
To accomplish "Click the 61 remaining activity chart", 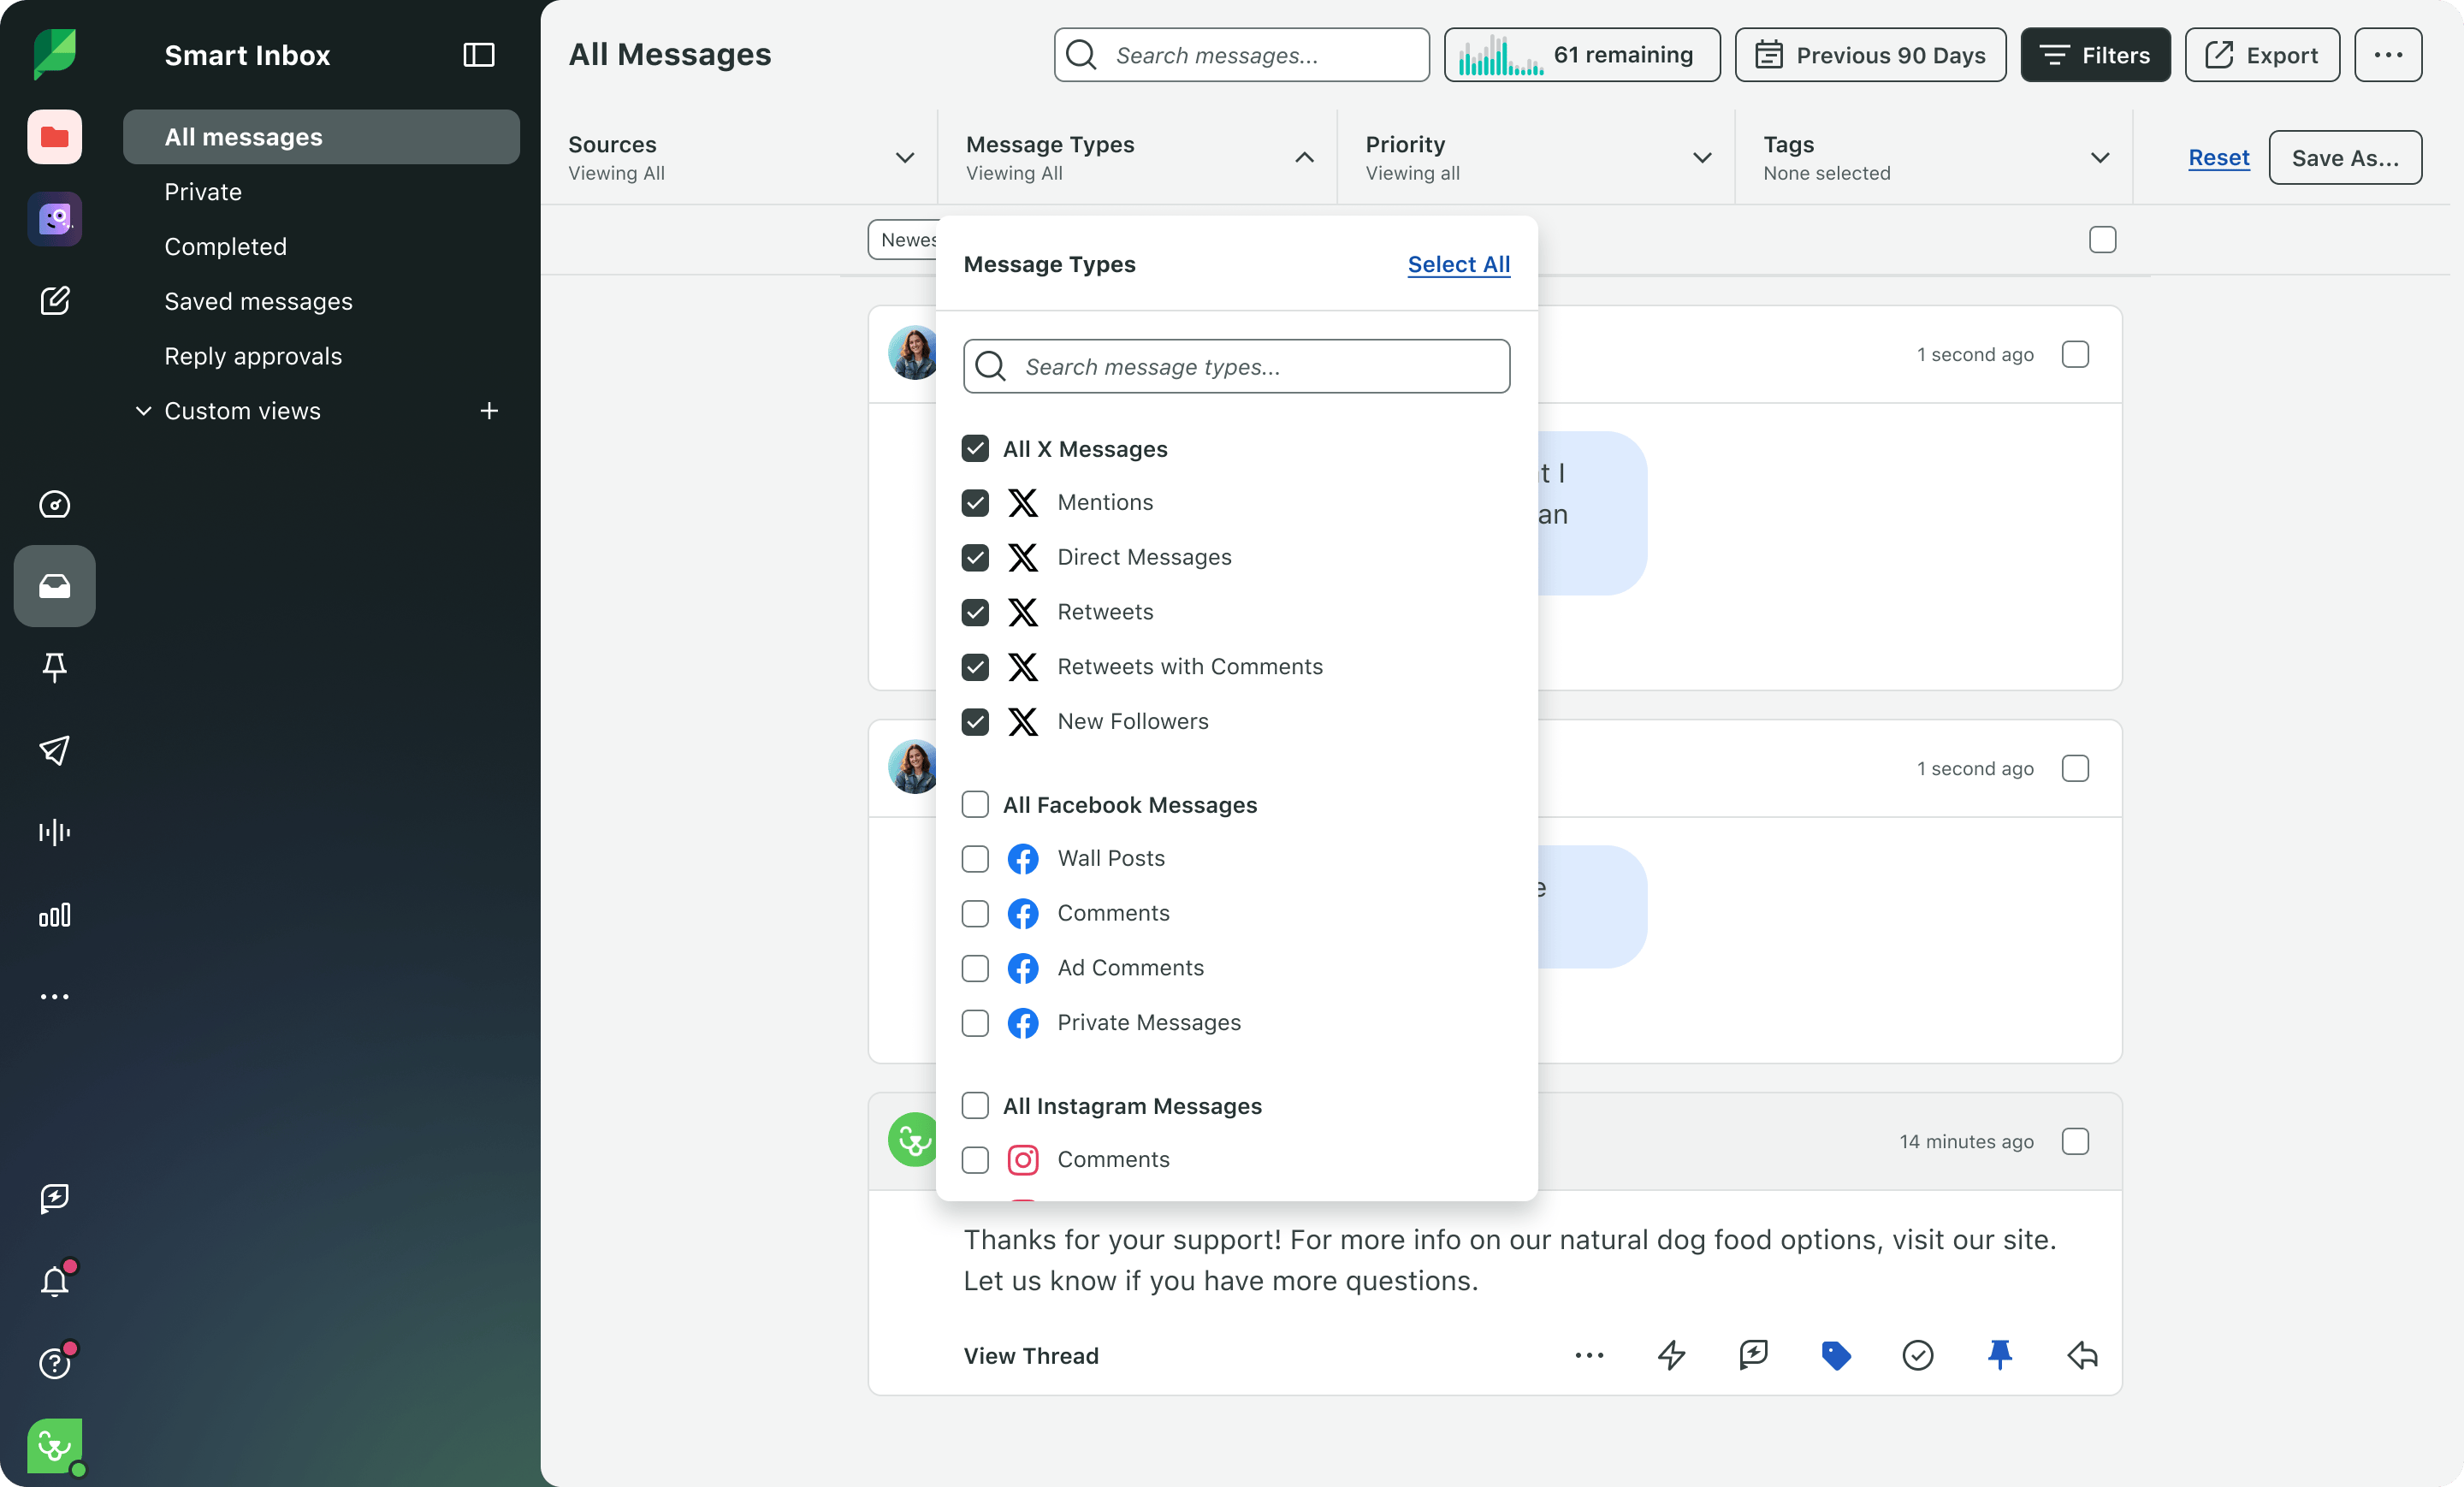I will [x=1582, y=55].
